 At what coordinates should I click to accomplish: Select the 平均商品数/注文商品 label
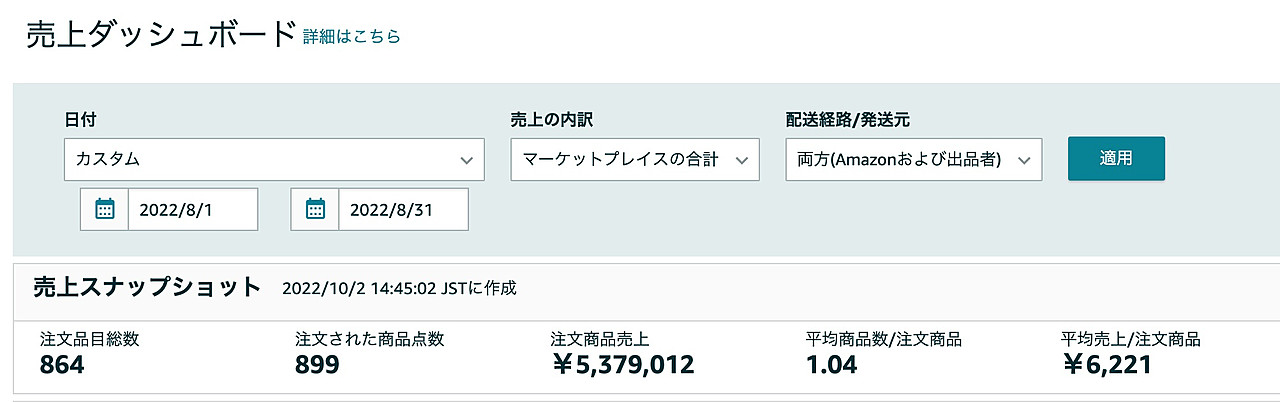click(x=884, y=339)
